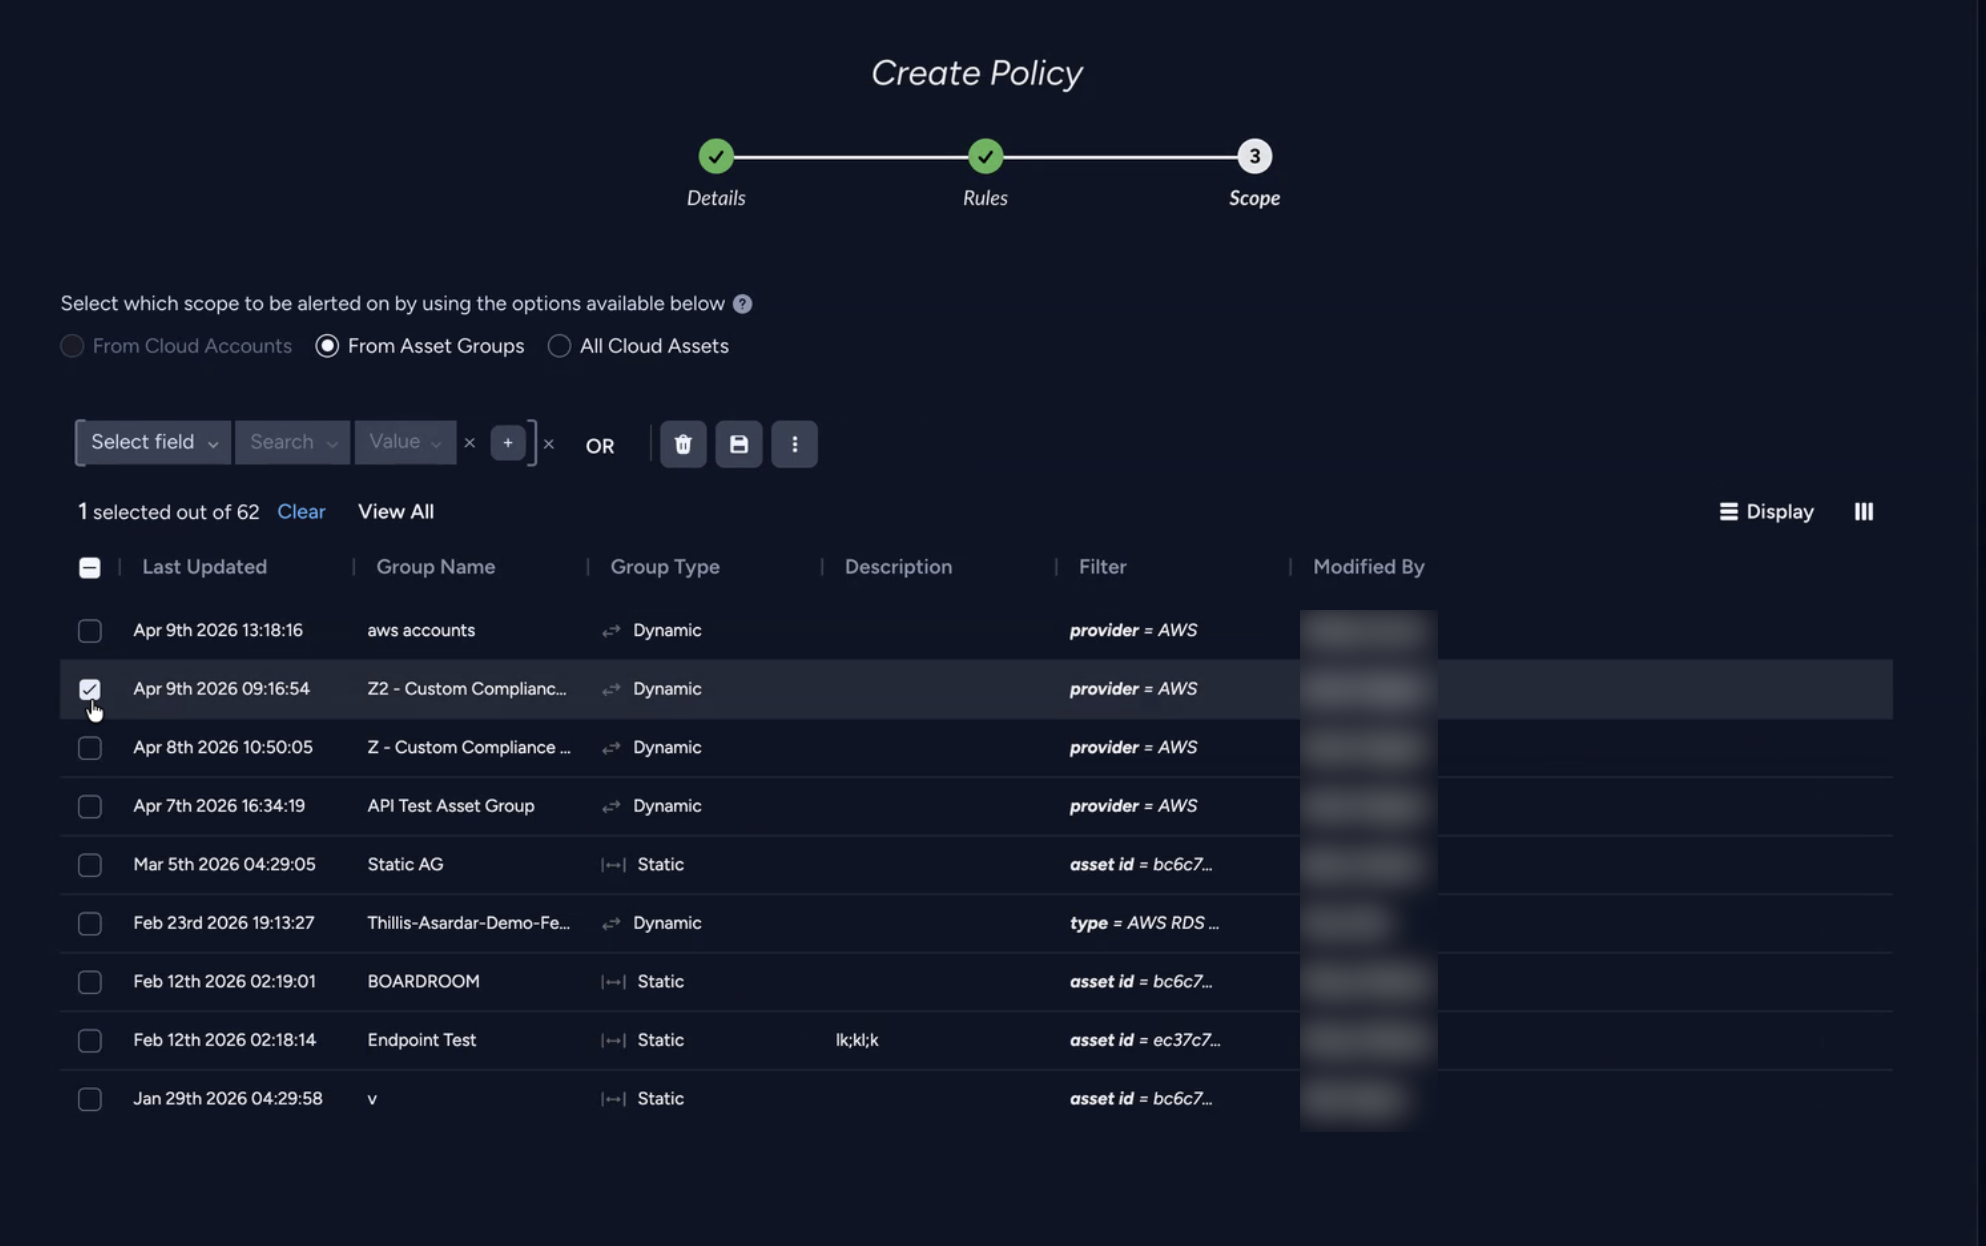
Task: Click 'API Test Asset Group' name
Action: (450, 806)
